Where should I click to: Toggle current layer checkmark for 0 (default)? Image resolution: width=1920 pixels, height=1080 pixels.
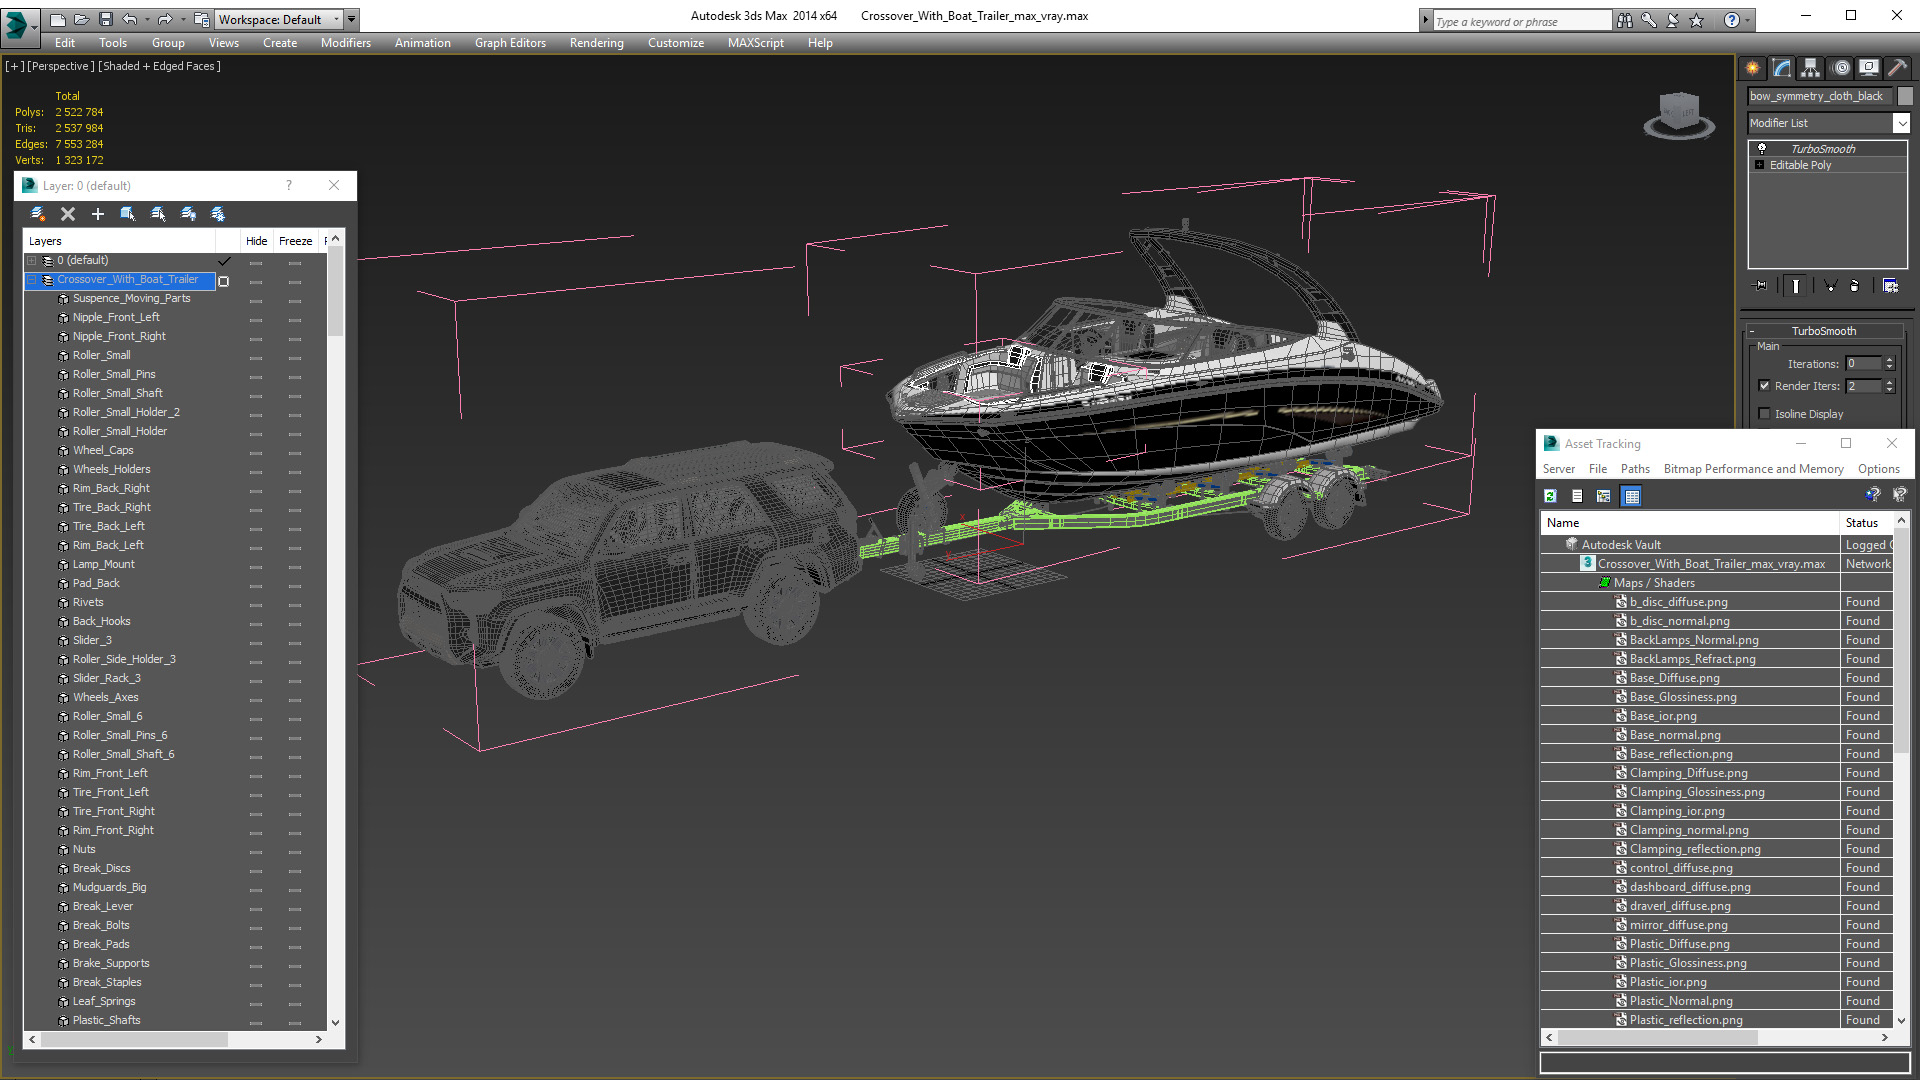pyautogui.click(x=224, y=261)
